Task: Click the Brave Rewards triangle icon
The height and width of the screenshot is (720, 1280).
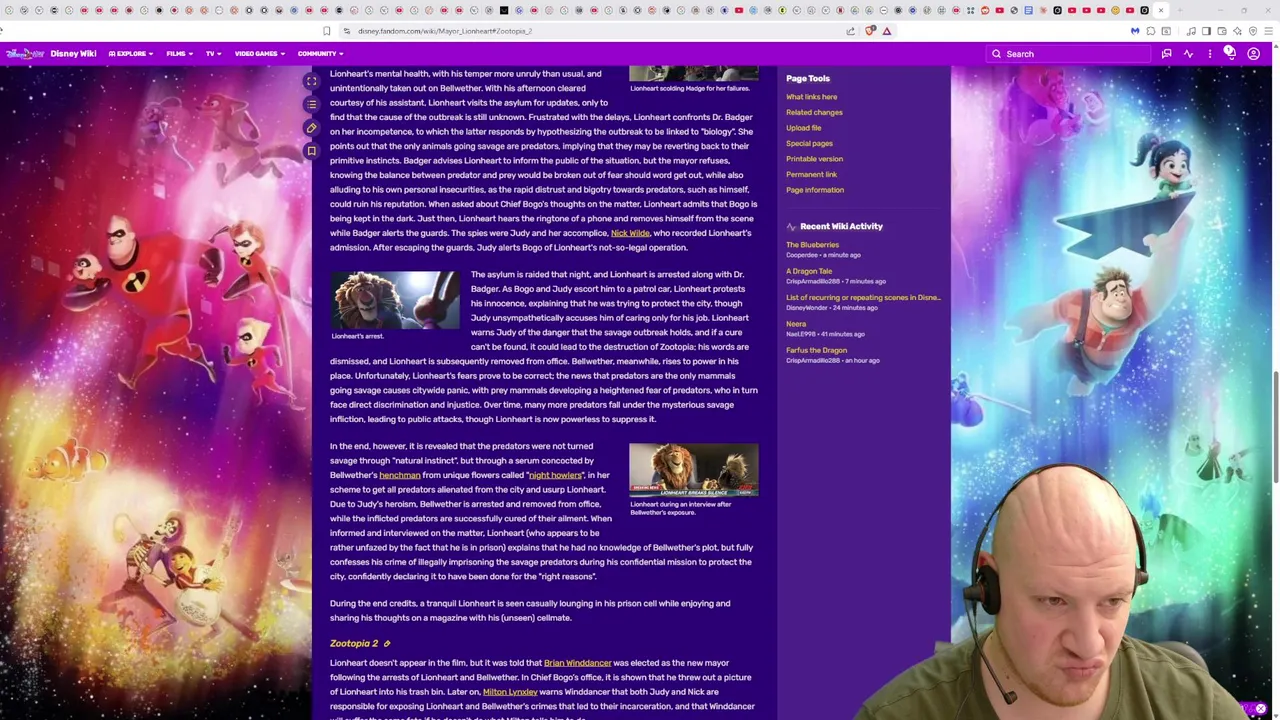Action: pos(887,31)
